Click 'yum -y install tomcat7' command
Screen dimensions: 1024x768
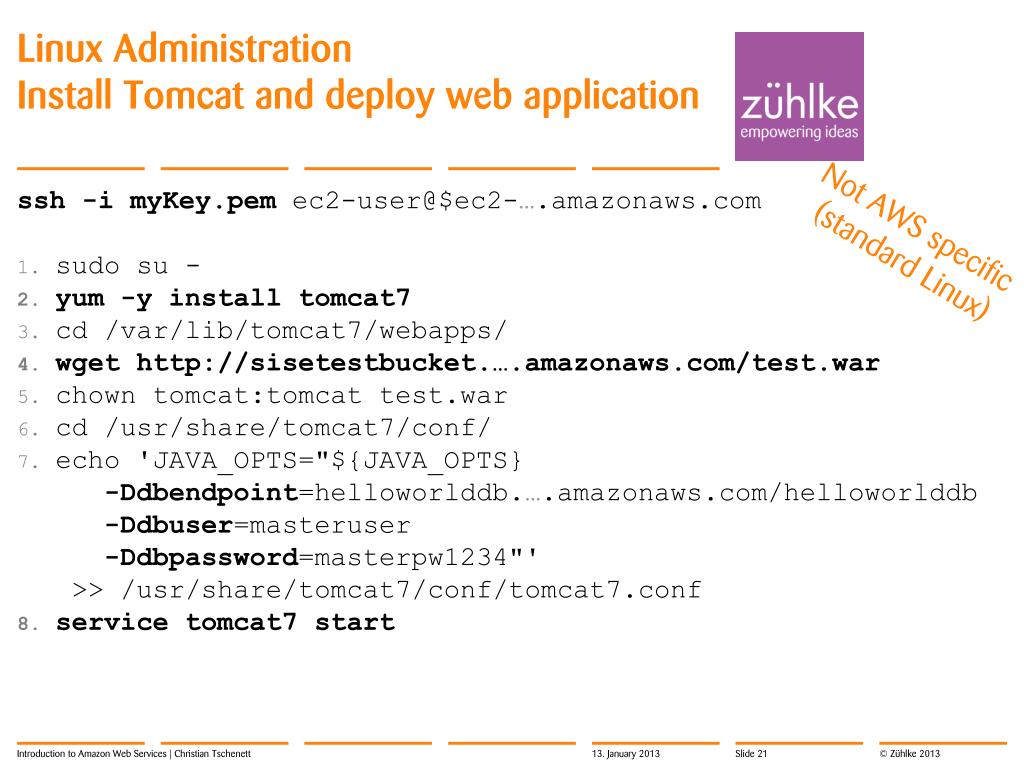232,299
